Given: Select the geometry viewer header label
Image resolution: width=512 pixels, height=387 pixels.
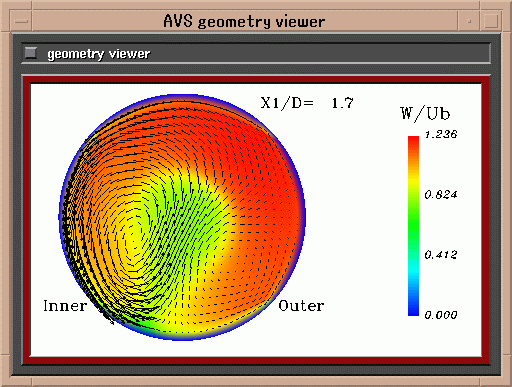Looking at the screenshot, I should [x=99, y=54].
